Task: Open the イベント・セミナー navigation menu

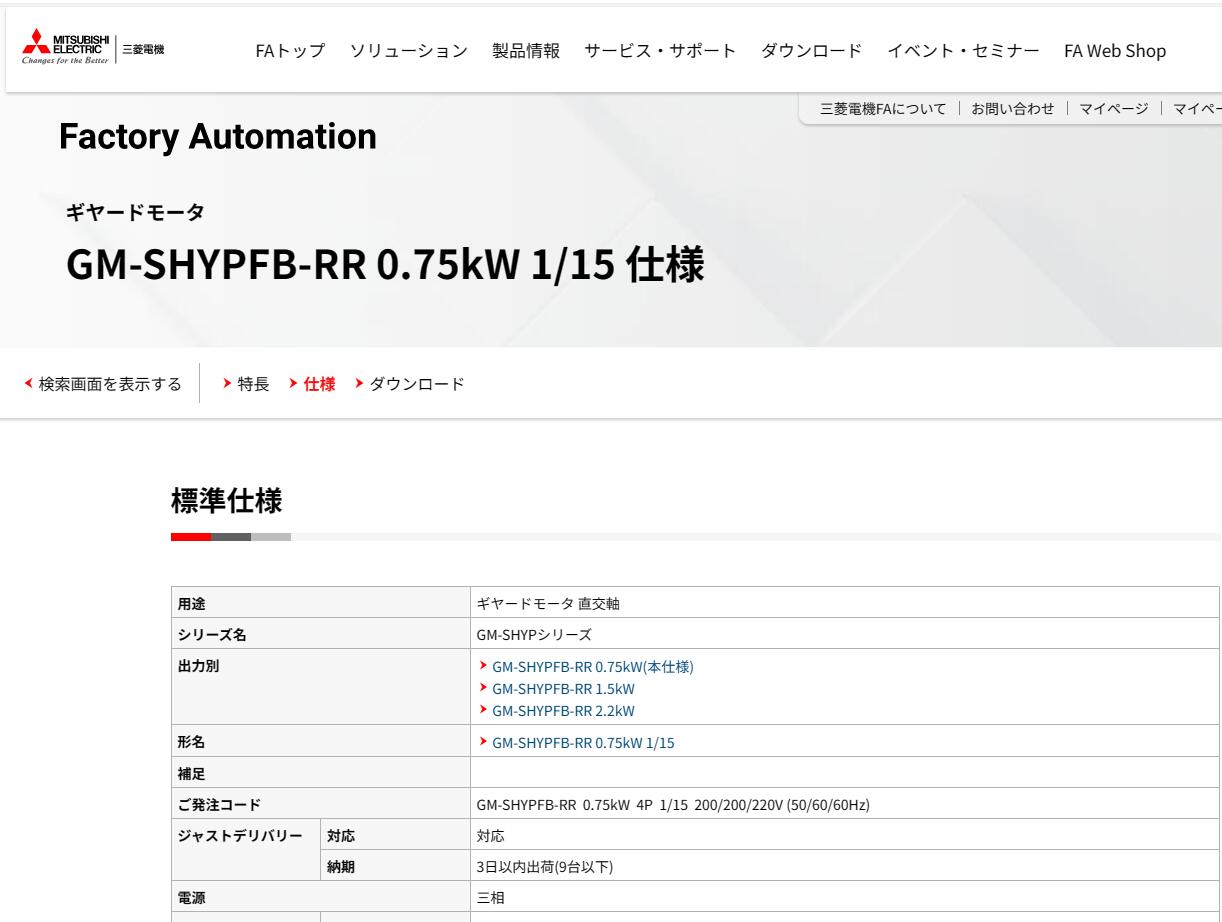Action: (965, 50)
